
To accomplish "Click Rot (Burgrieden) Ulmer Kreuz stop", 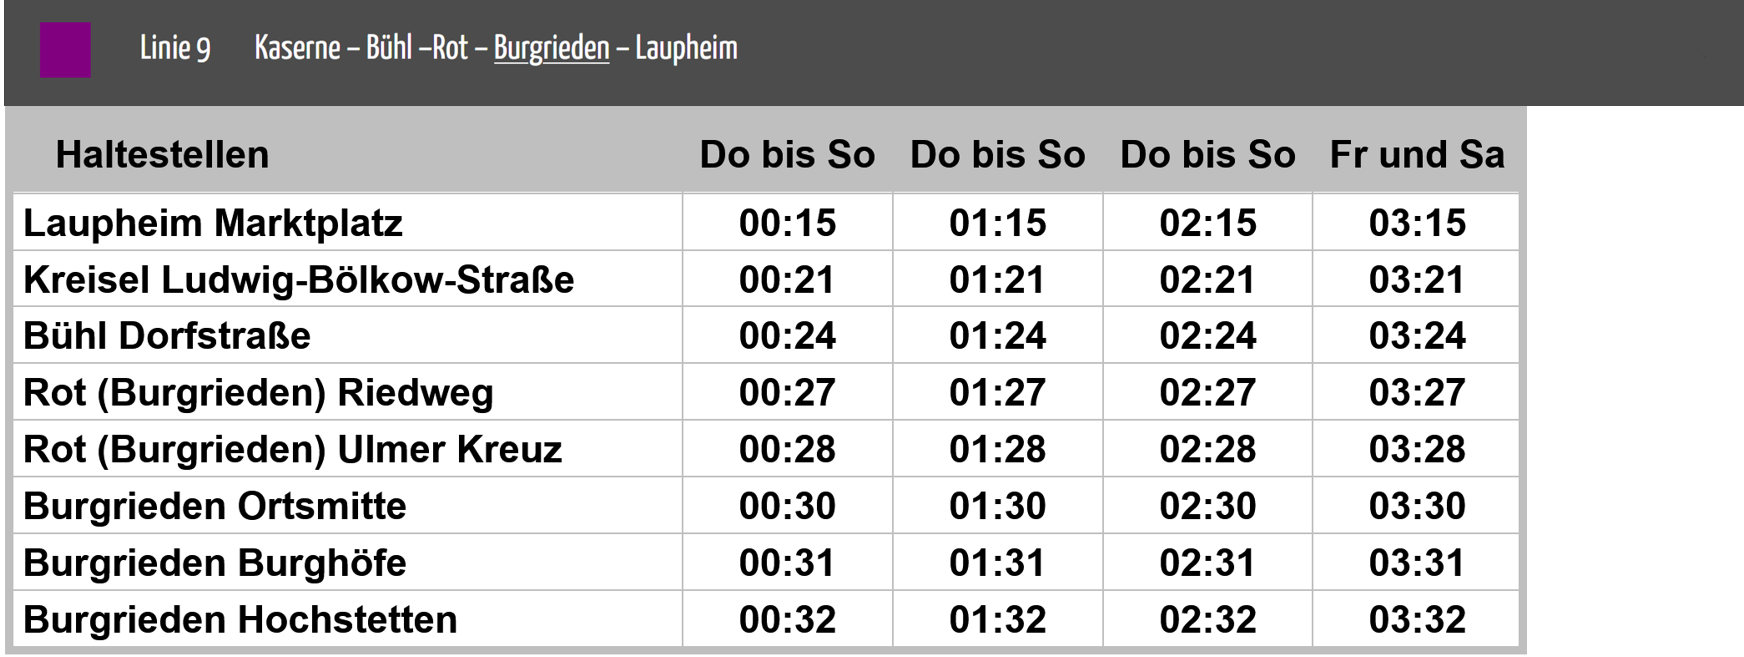I will pos(292,450).
